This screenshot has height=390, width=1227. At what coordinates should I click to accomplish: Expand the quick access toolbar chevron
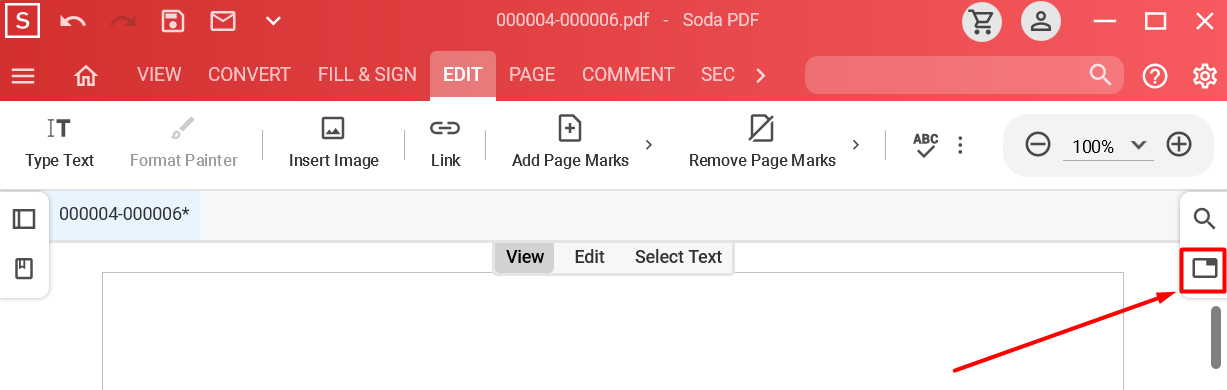coord(273,21)
